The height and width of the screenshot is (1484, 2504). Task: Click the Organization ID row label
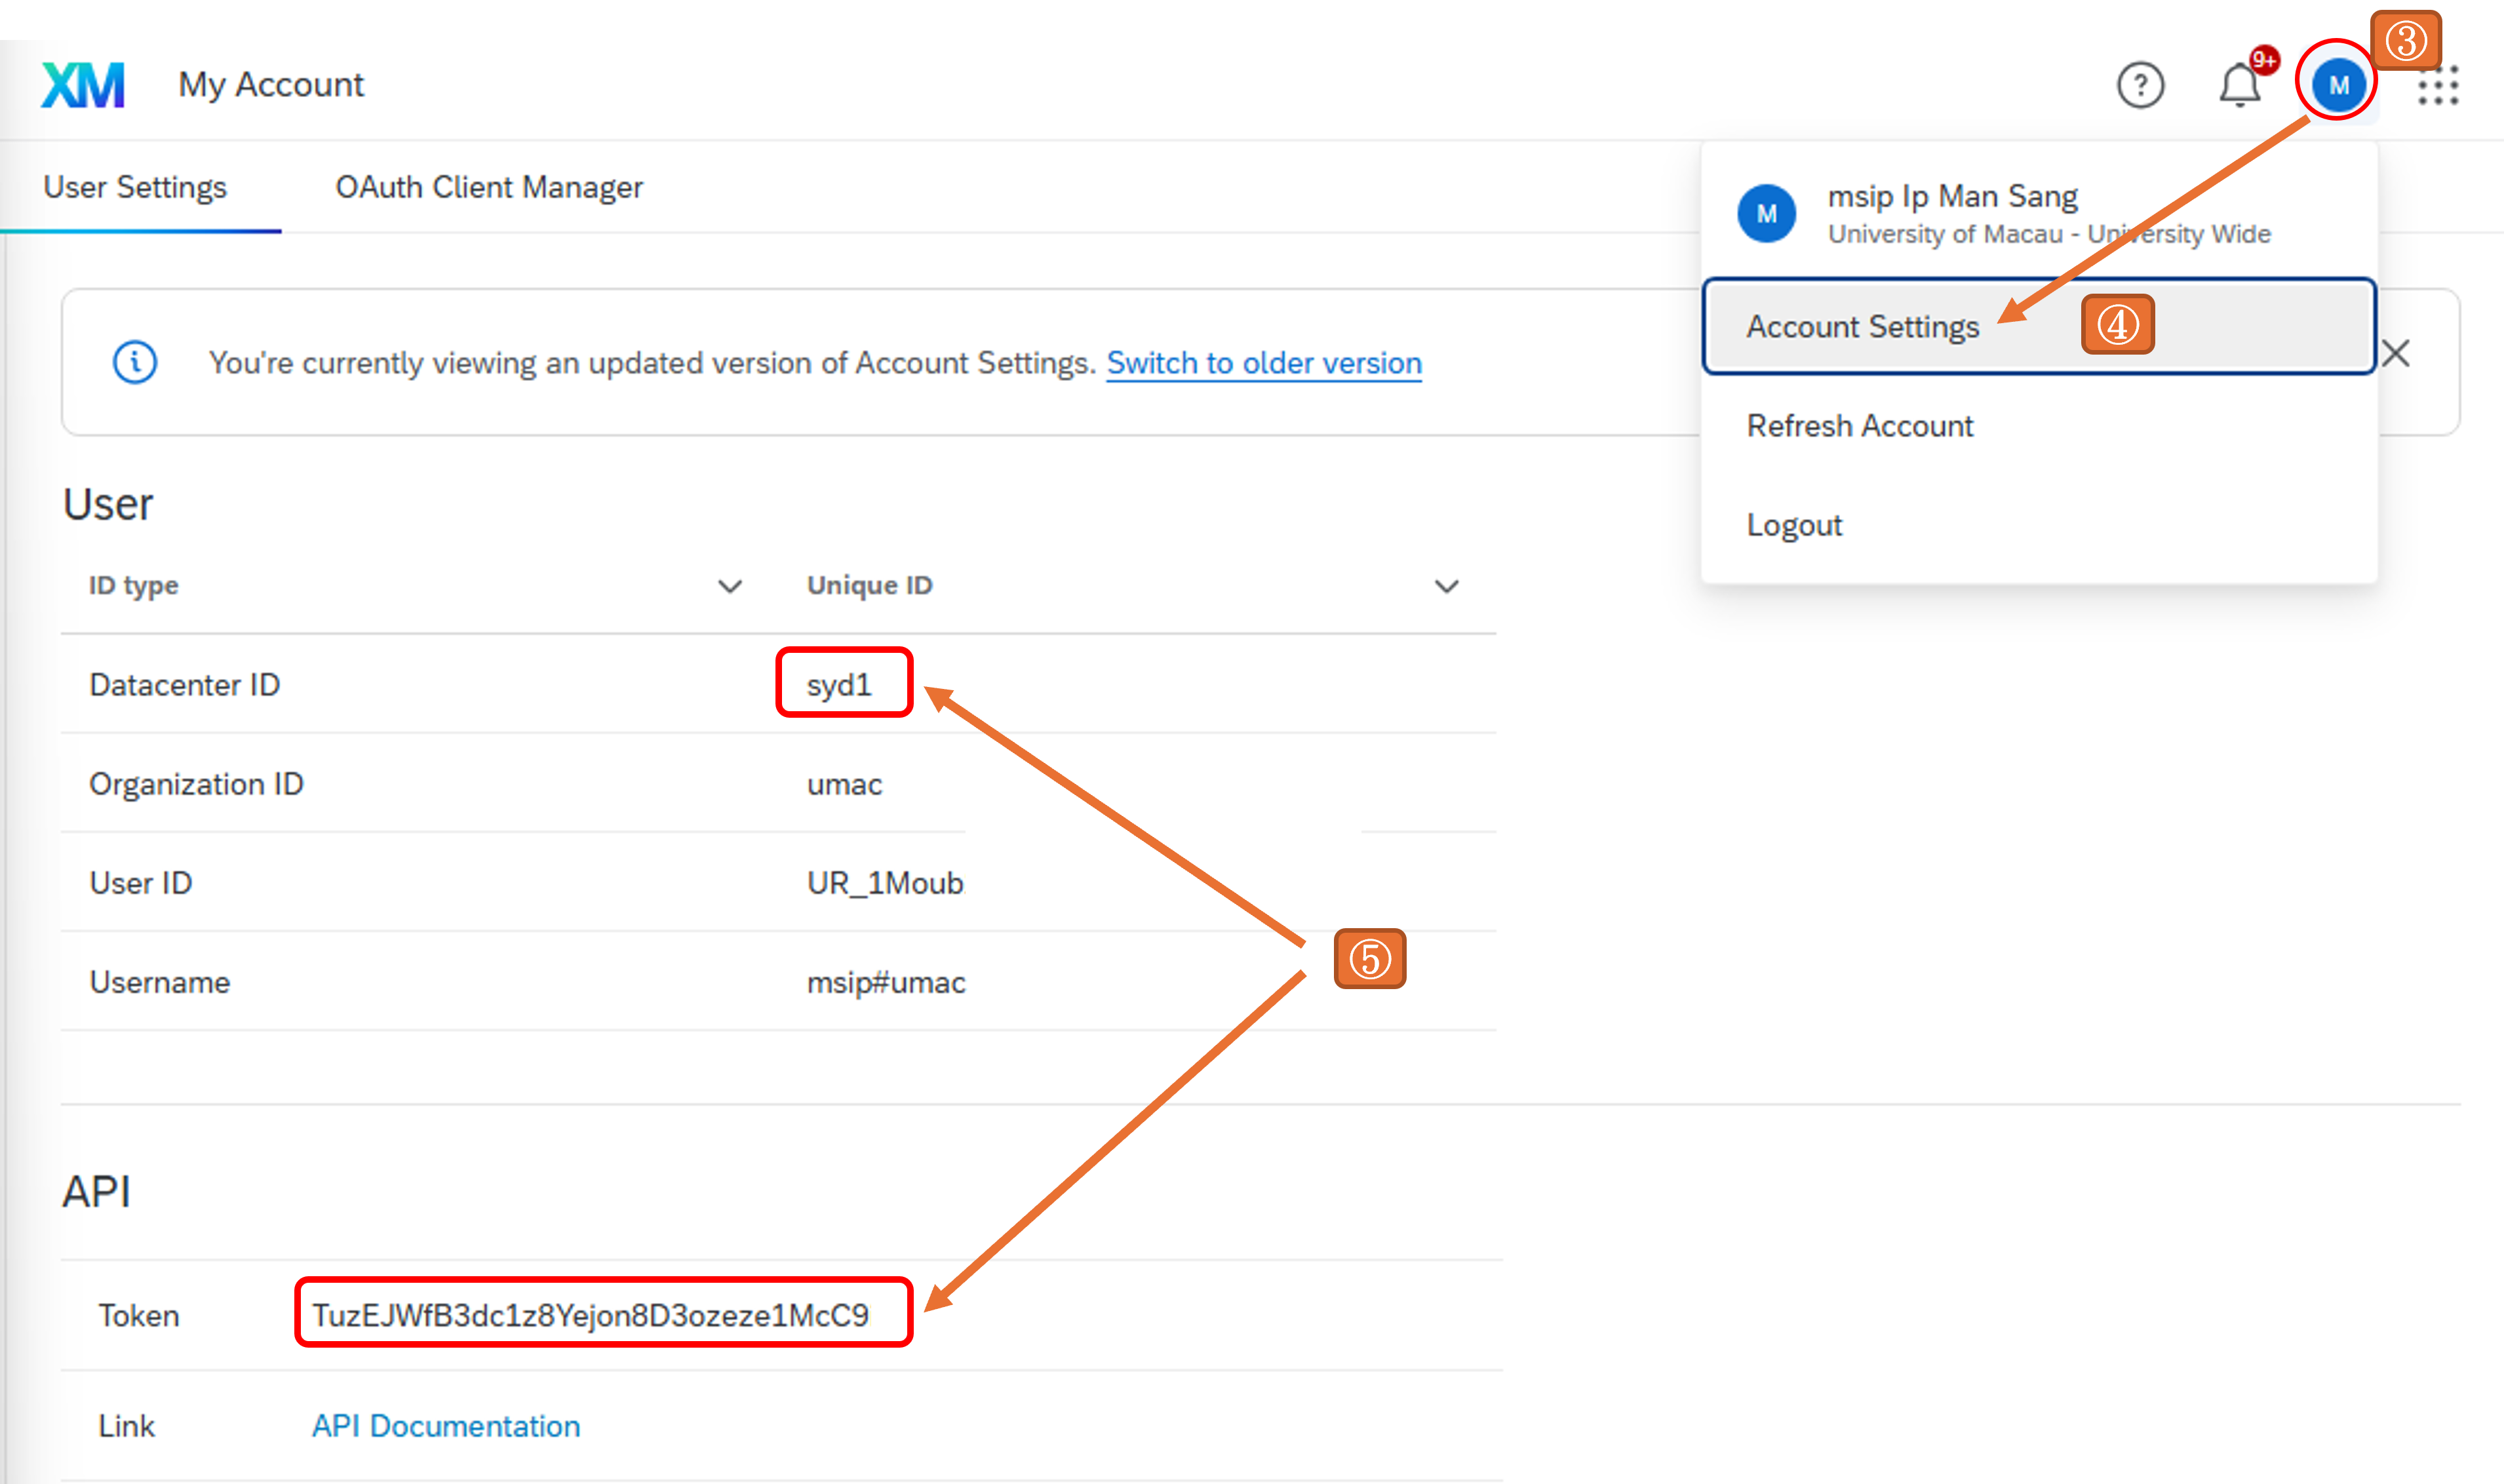point(196,784)
